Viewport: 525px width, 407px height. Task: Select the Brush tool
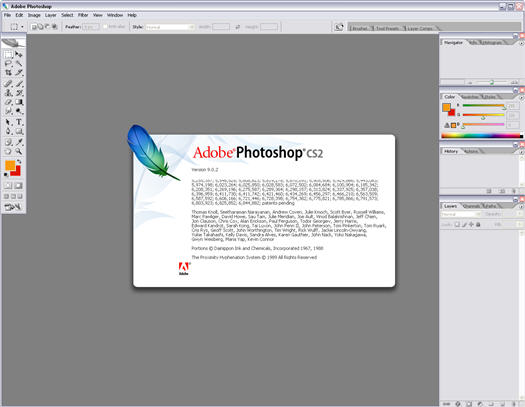click(19, 84)
